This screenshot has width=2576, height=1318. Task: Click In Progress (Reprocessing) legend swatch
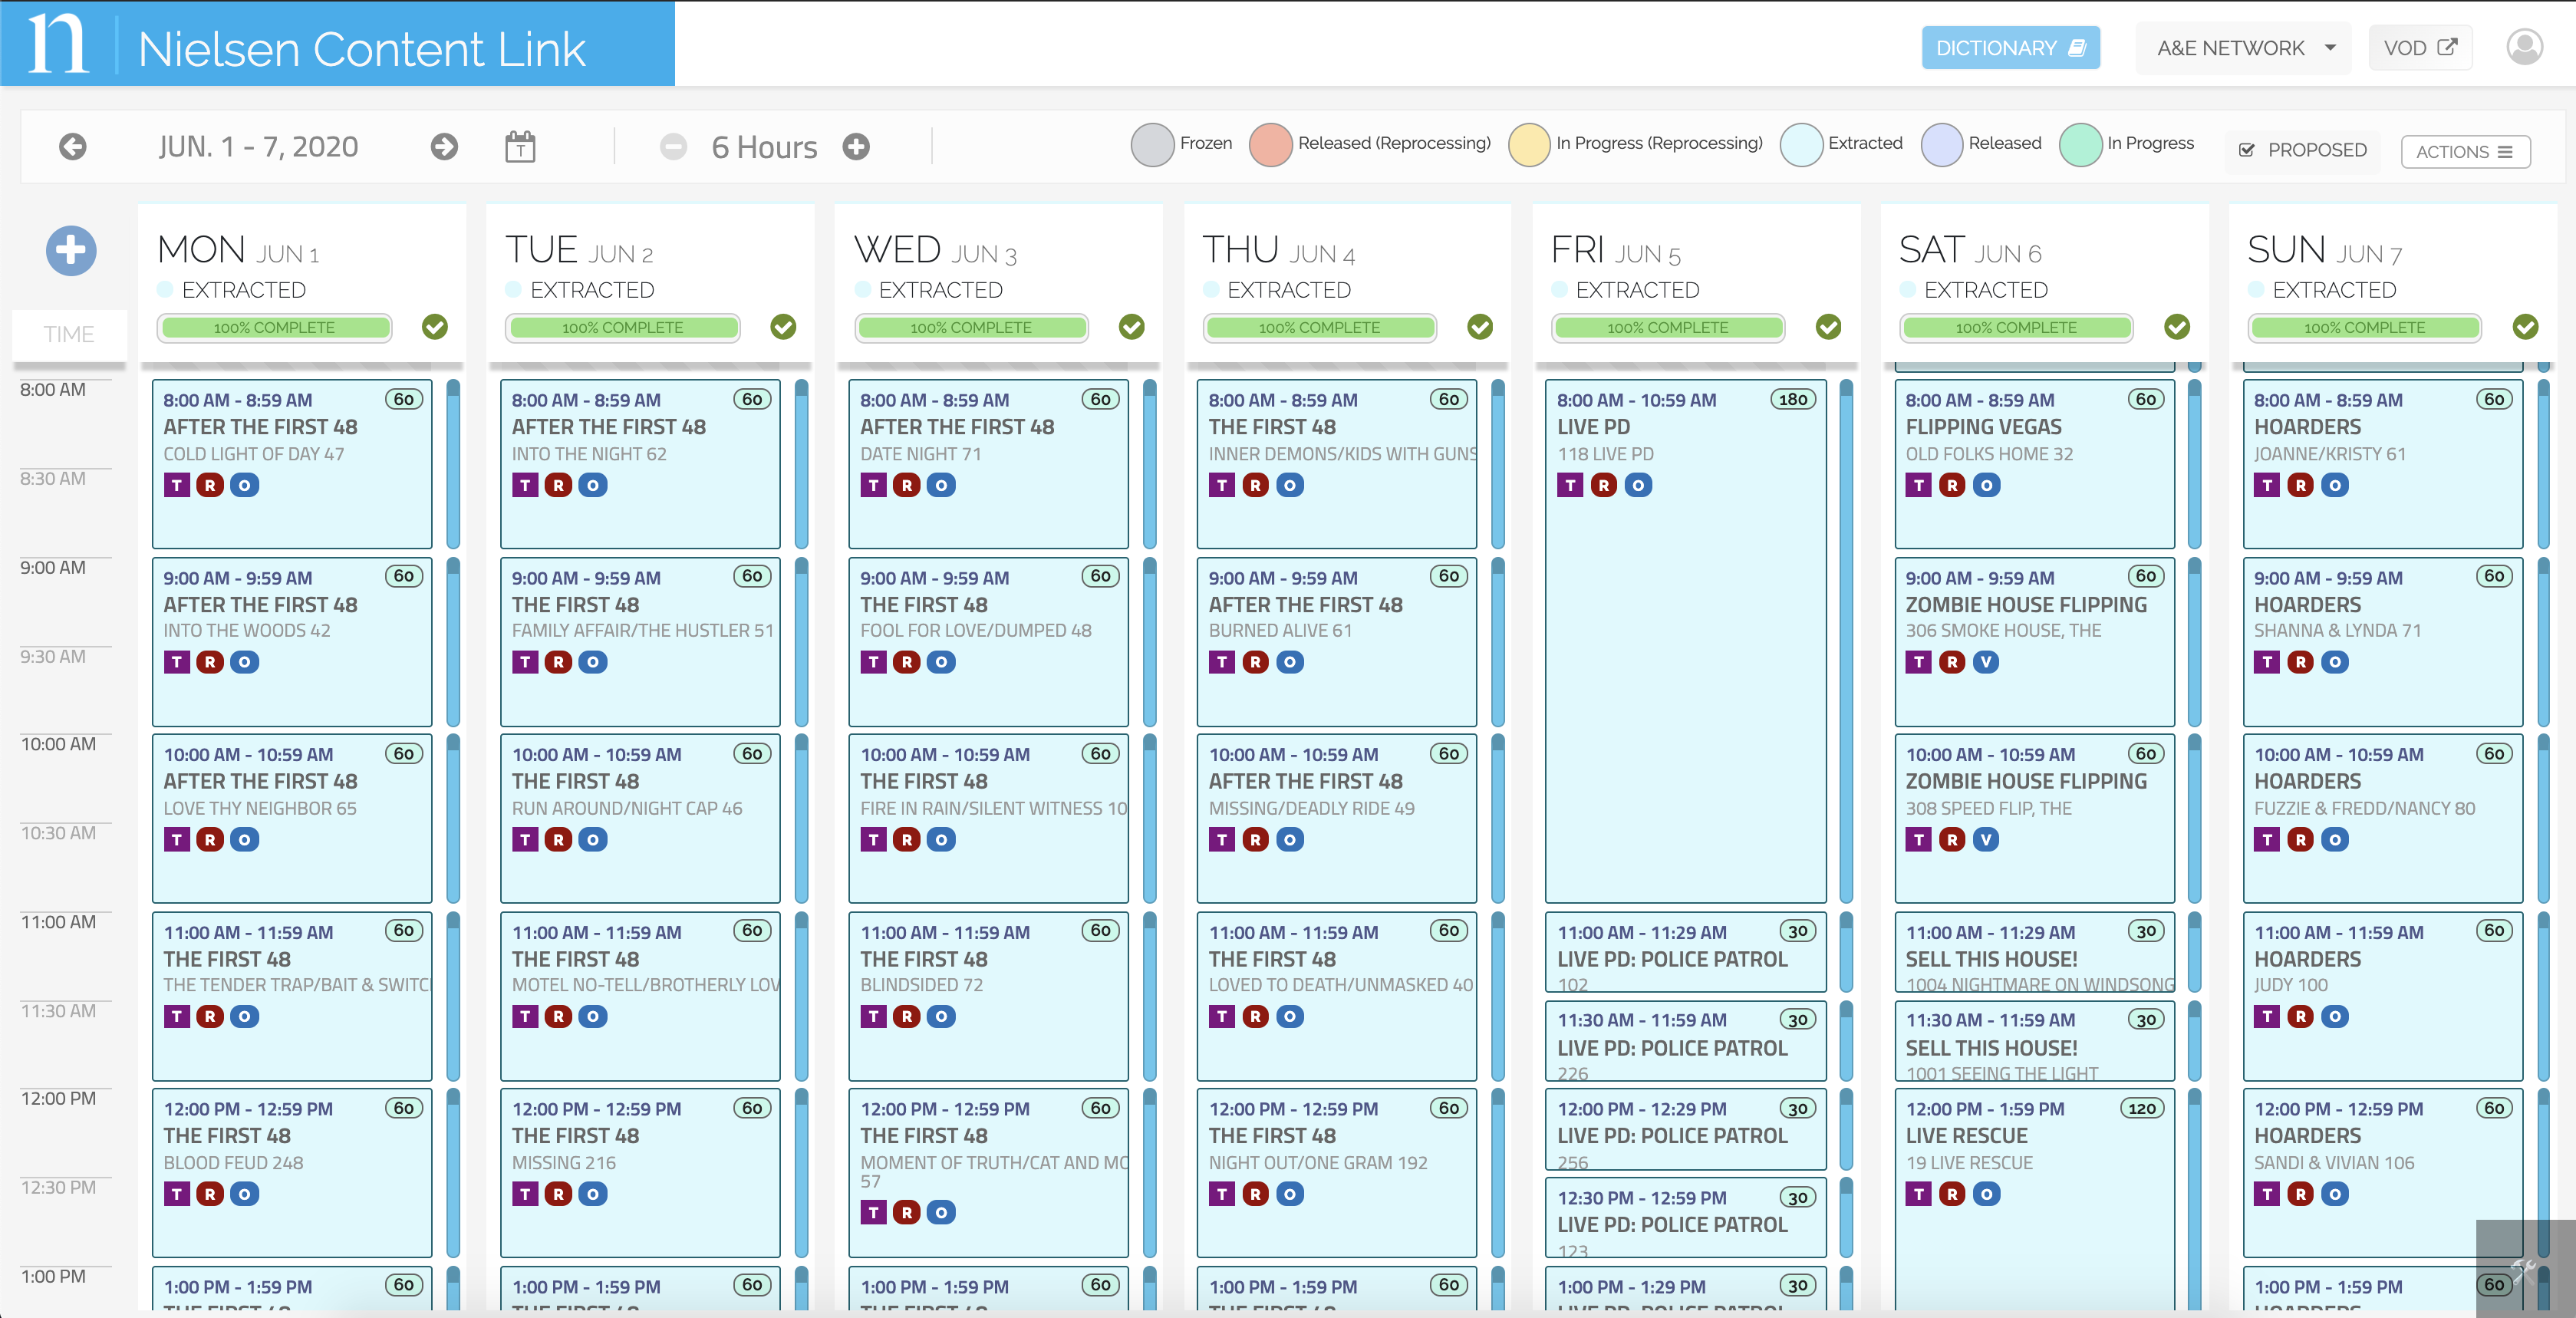coord(1529,145)
